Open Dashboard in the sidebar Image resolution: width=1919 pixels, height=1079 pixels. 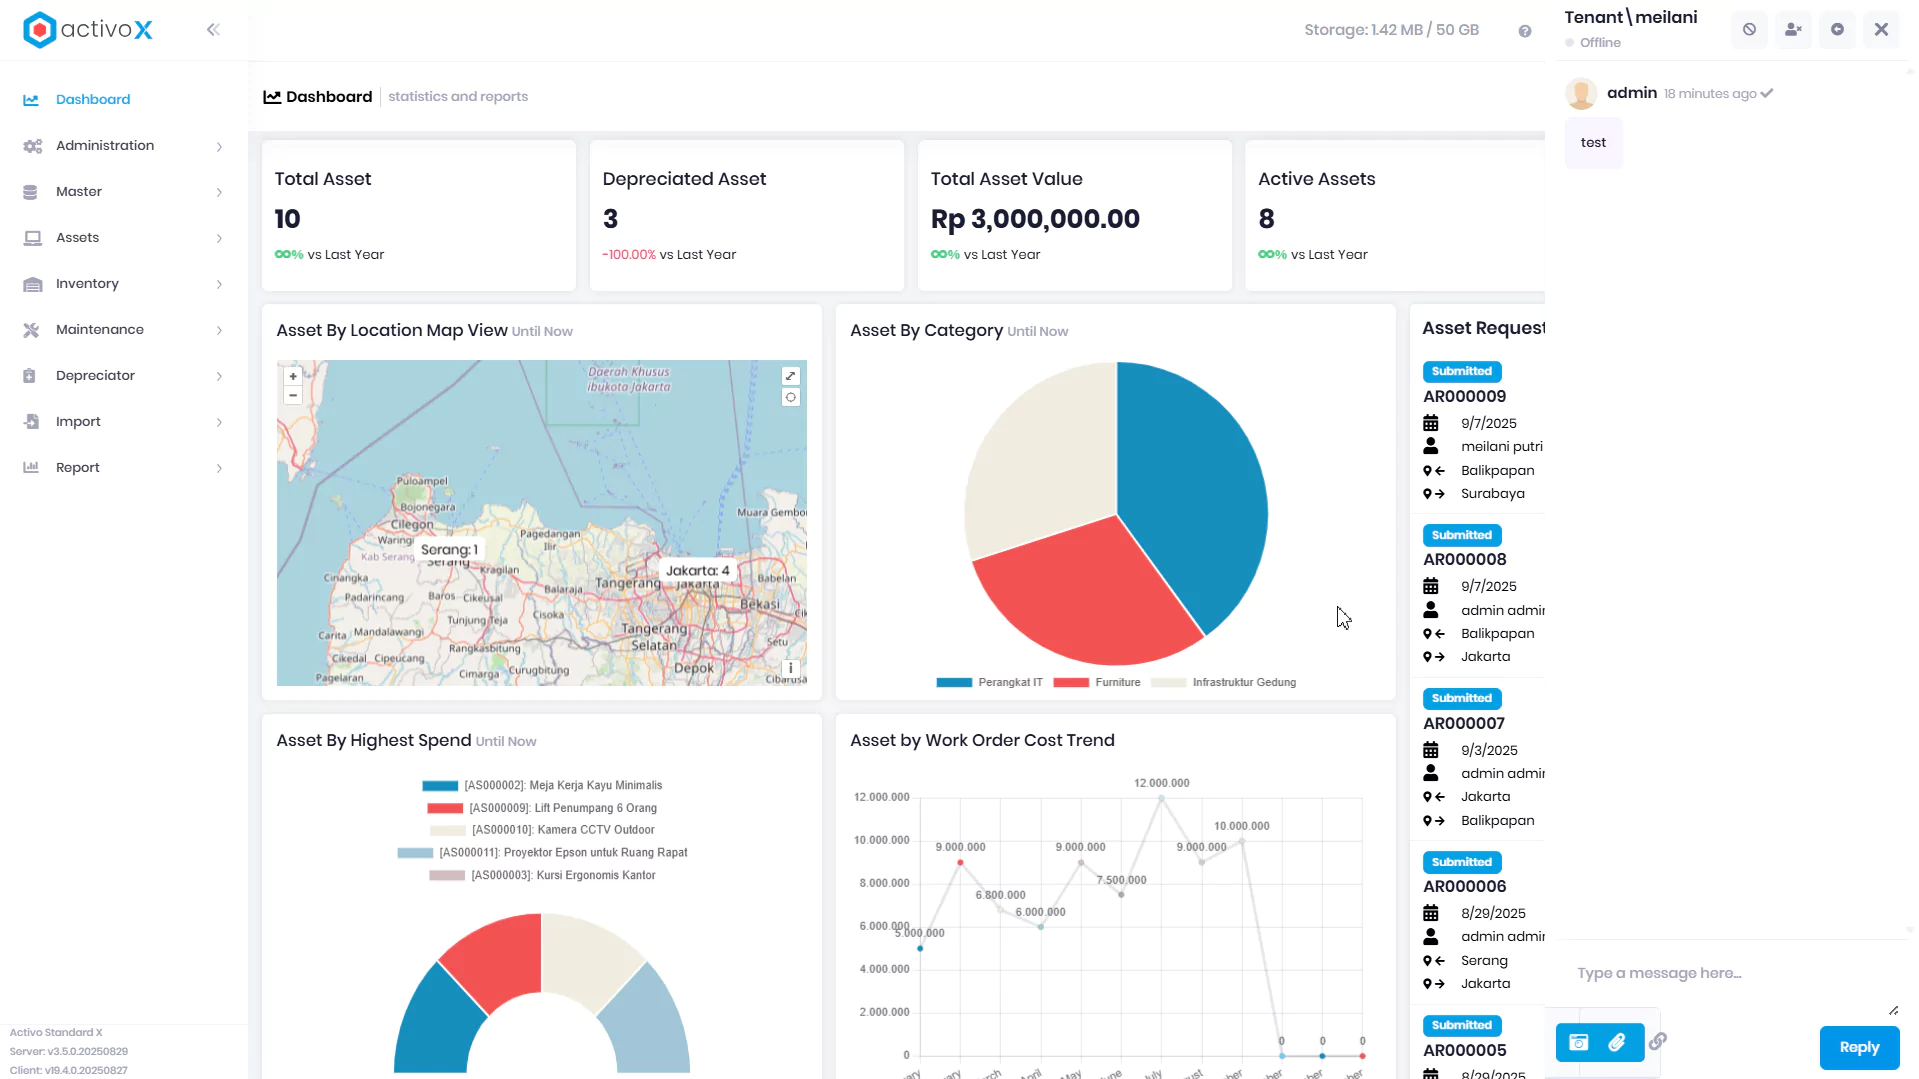[93, 100]
